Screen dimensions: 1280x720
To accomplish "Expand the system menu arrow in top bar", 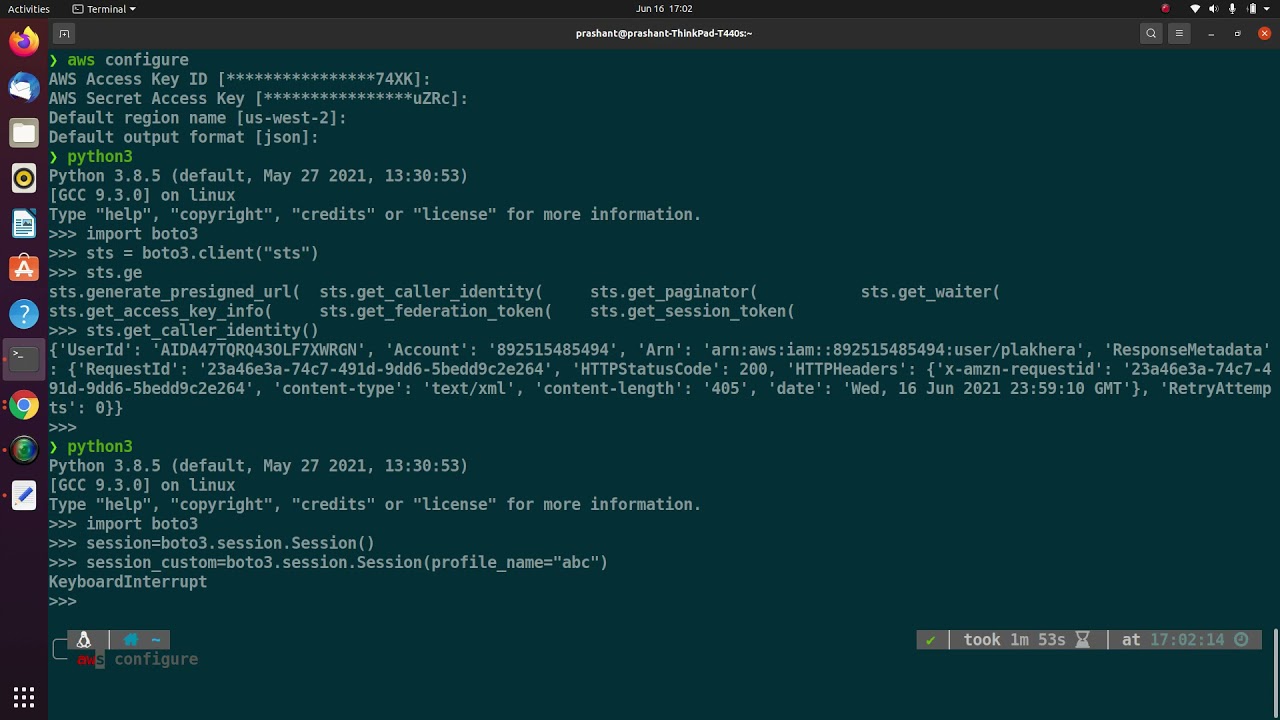I will (1268, 8).
